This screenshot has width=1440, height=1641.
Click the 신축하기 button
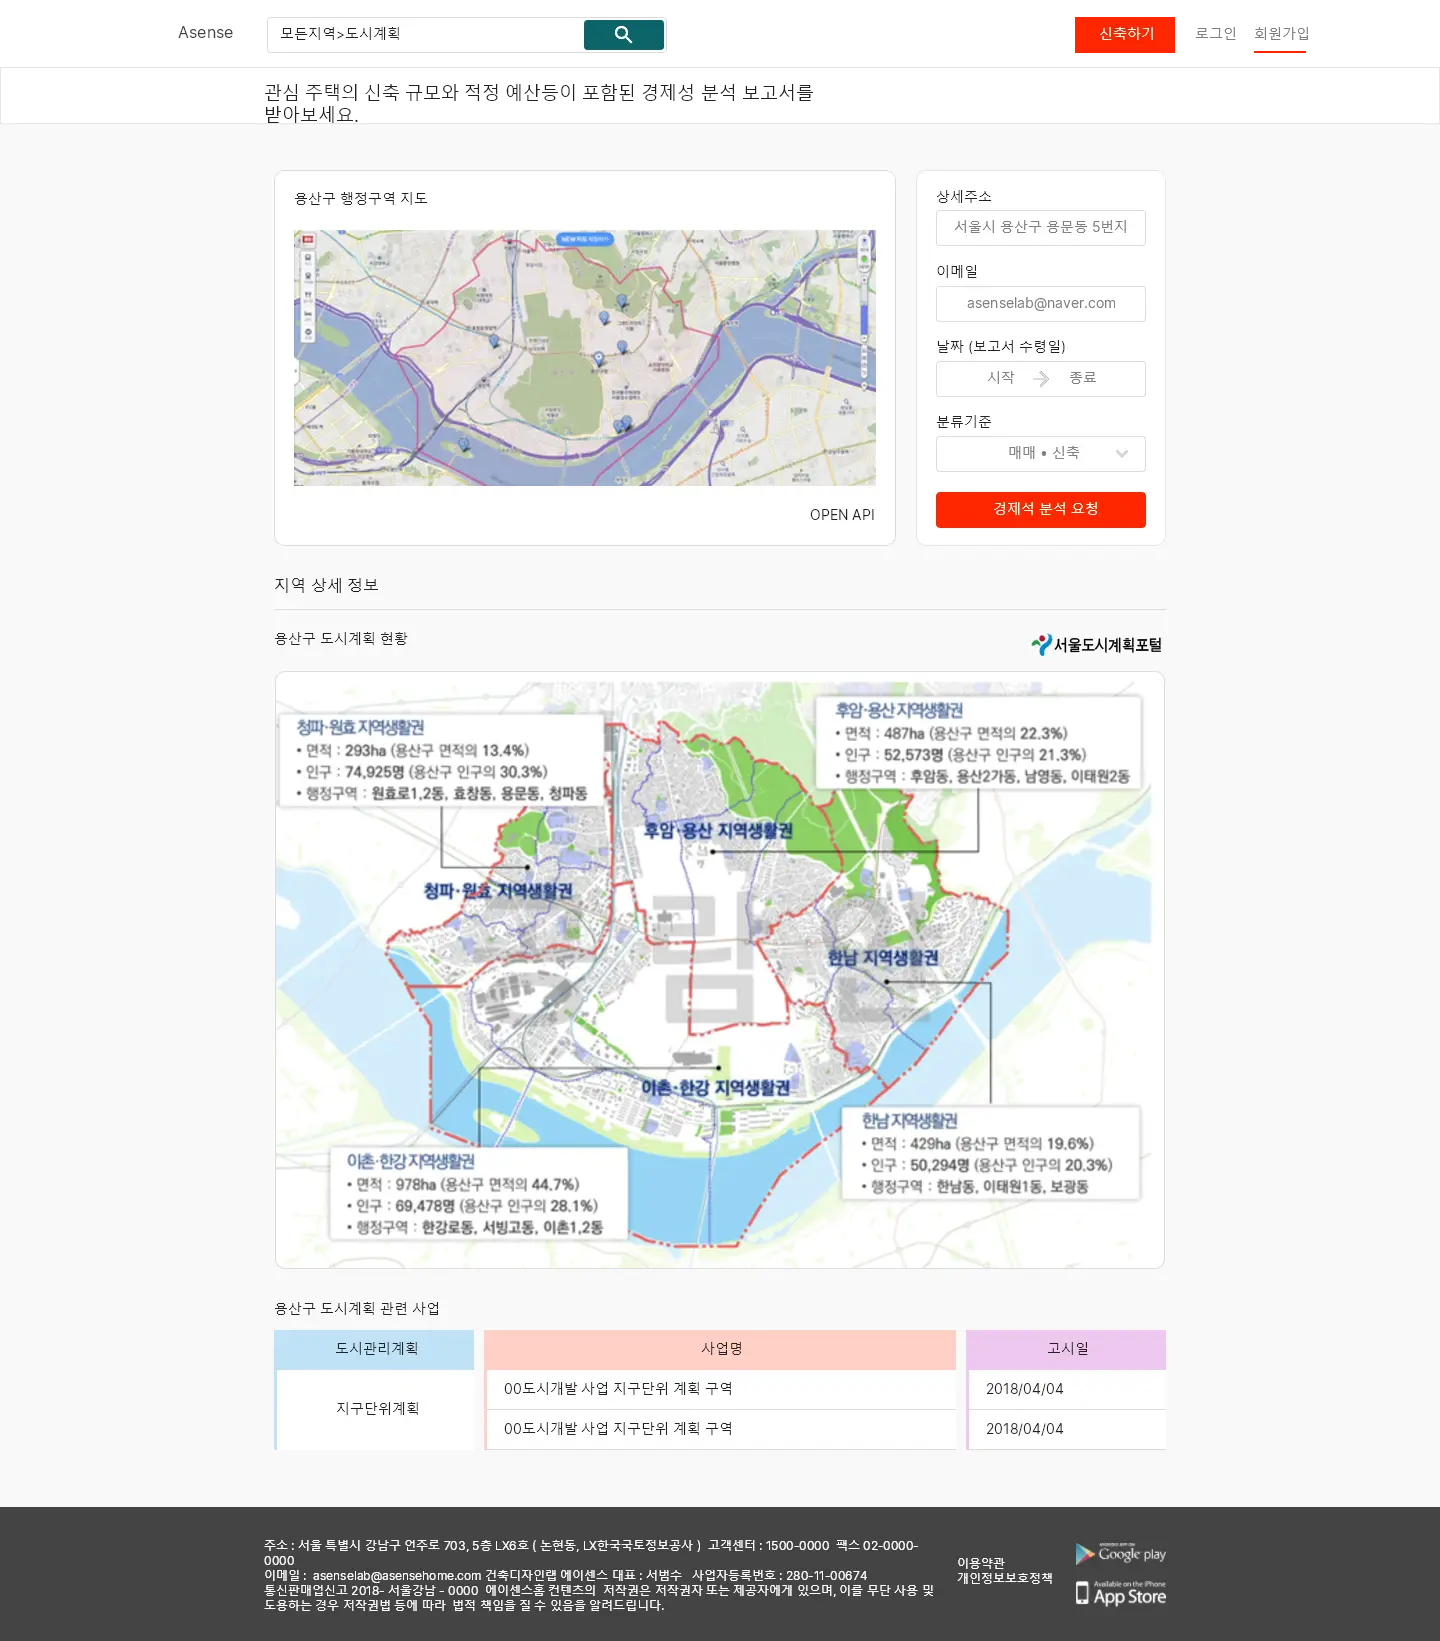[x=1125, y=35]
